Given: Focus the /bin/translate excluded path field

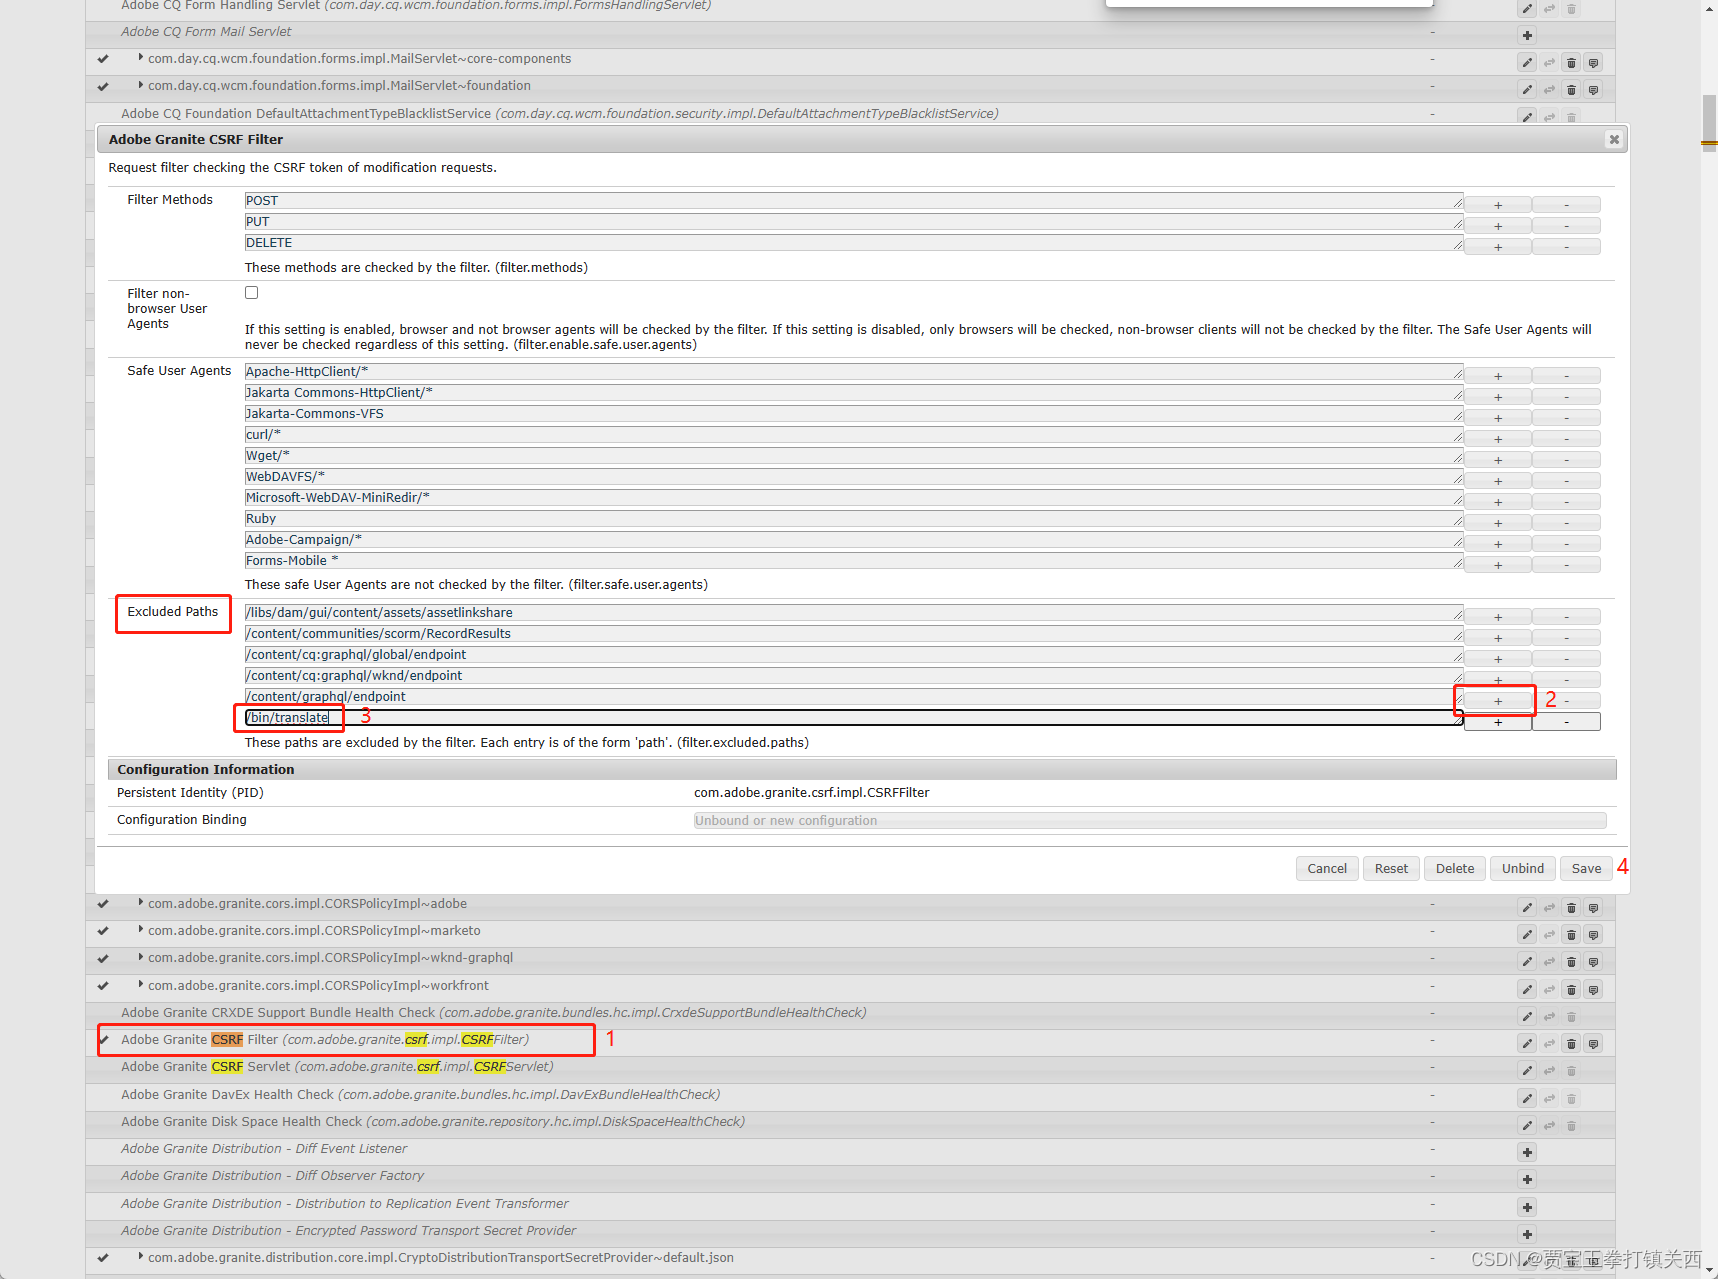Looking at the screenshot, I should coord(854,718).
